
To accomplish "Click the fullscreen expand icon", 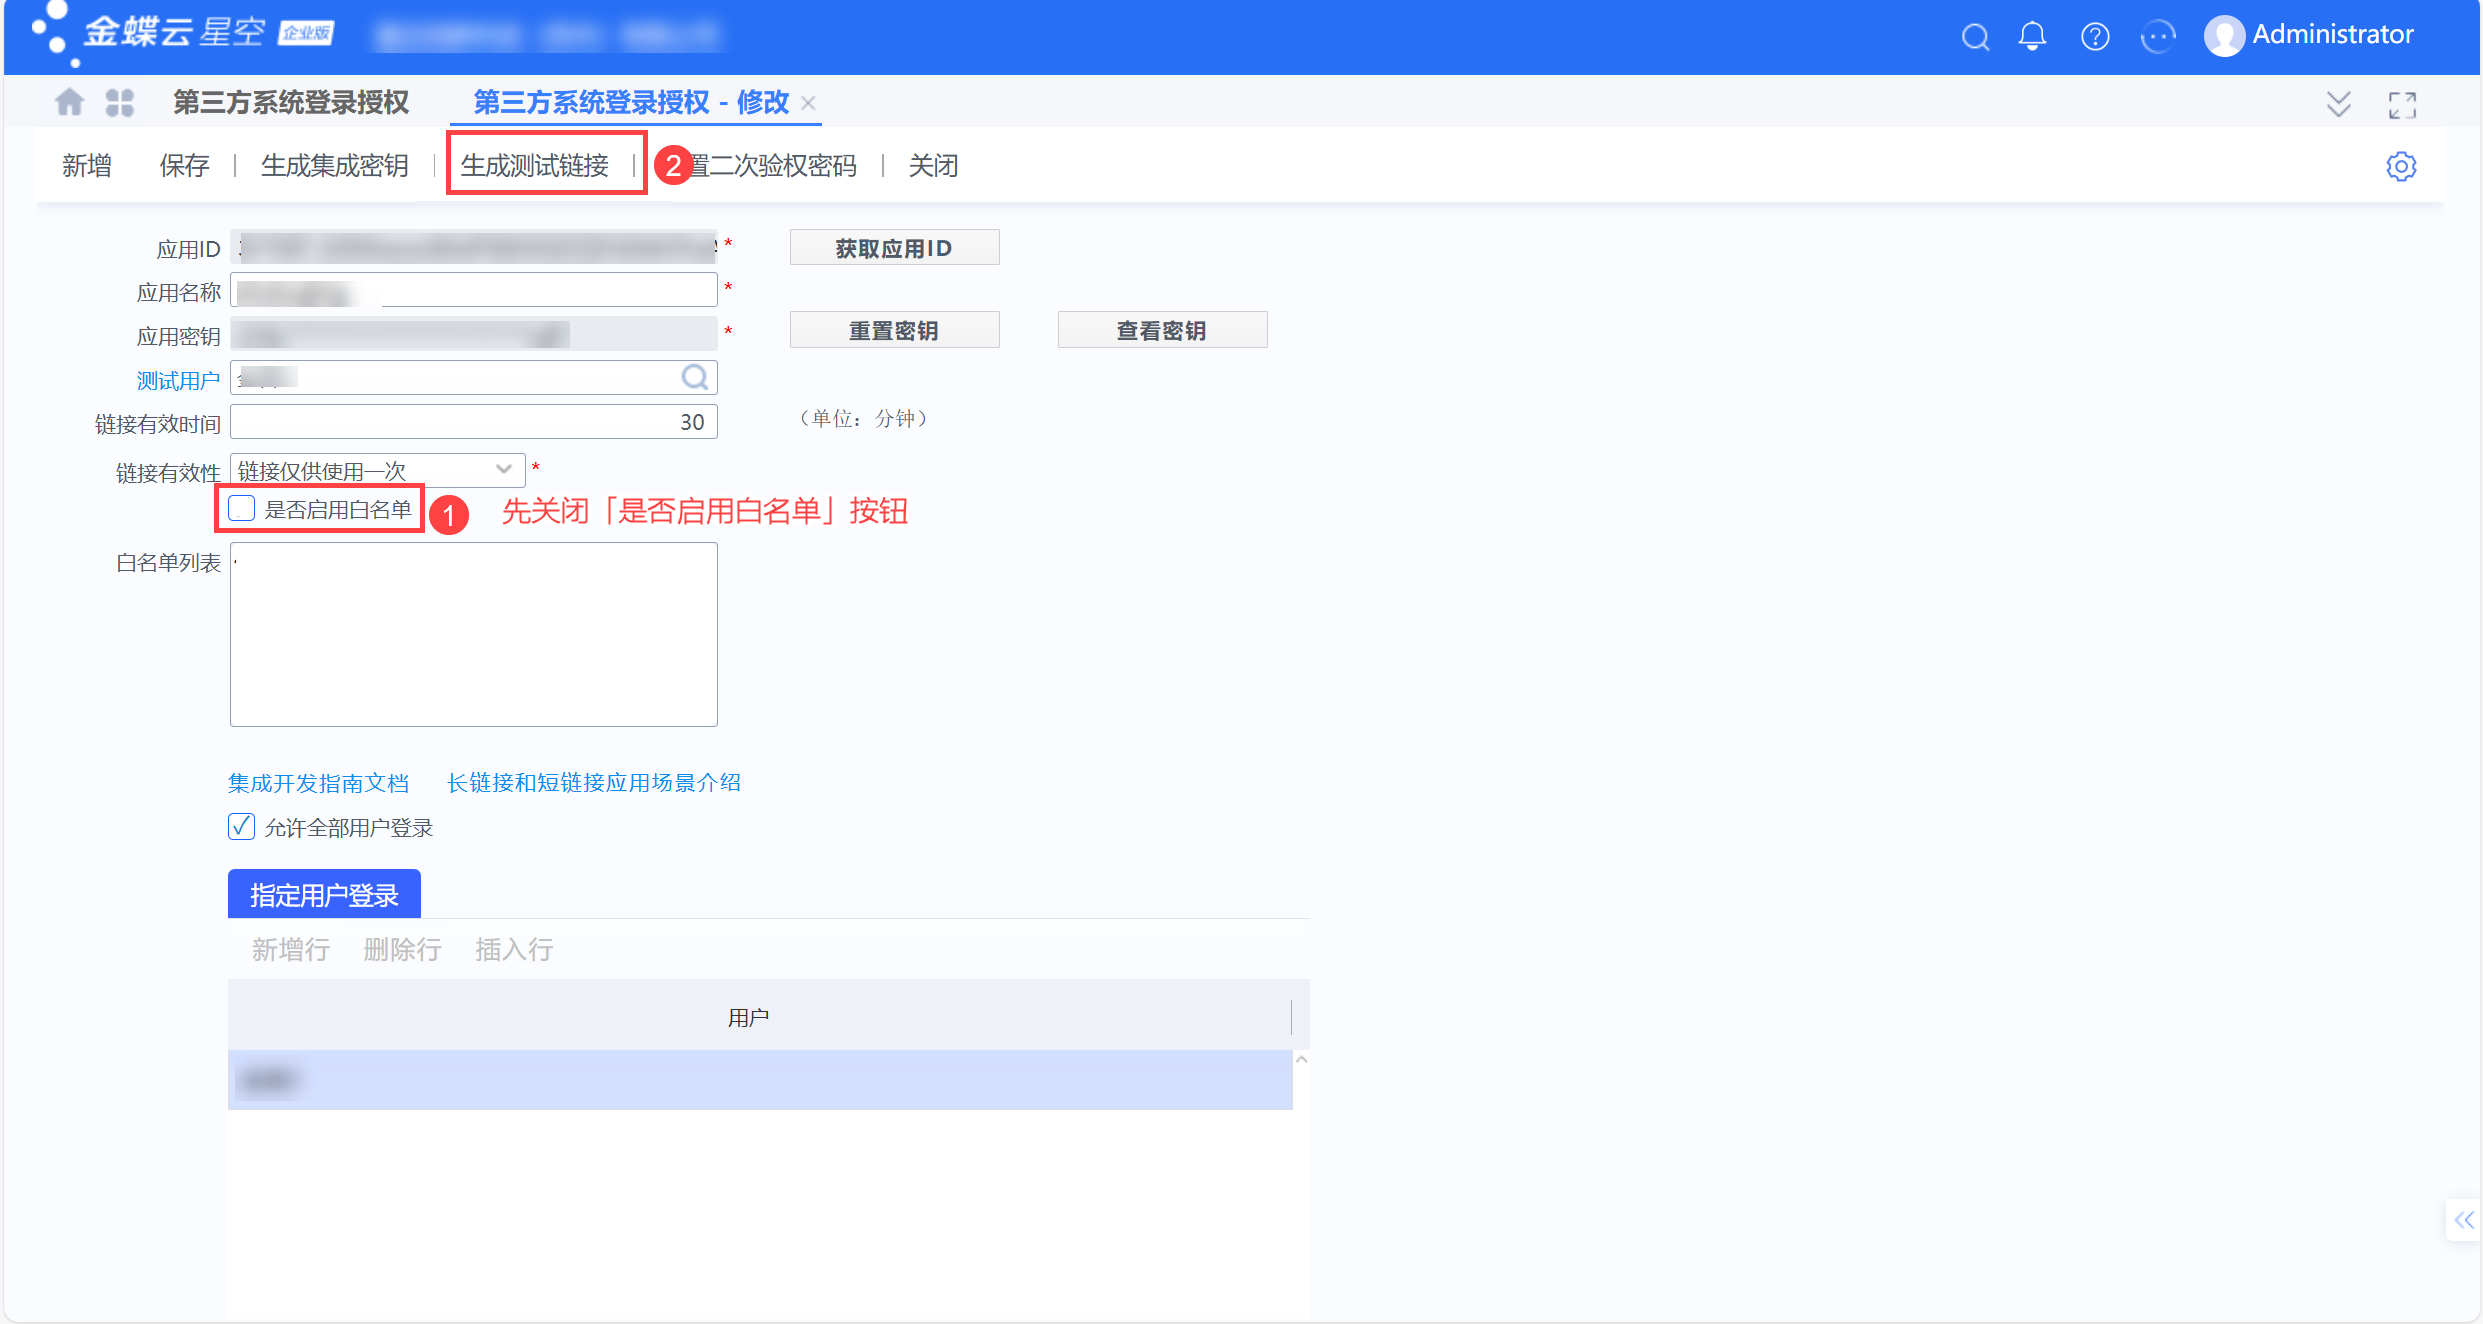I will click(x=2402, y=104).
